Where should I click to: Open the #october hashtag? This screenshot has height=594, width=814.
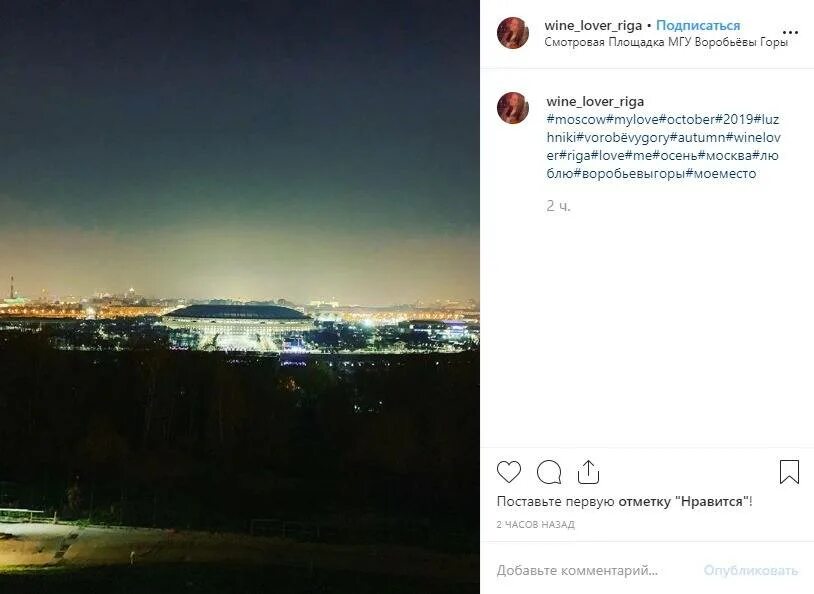pos(687,119)
